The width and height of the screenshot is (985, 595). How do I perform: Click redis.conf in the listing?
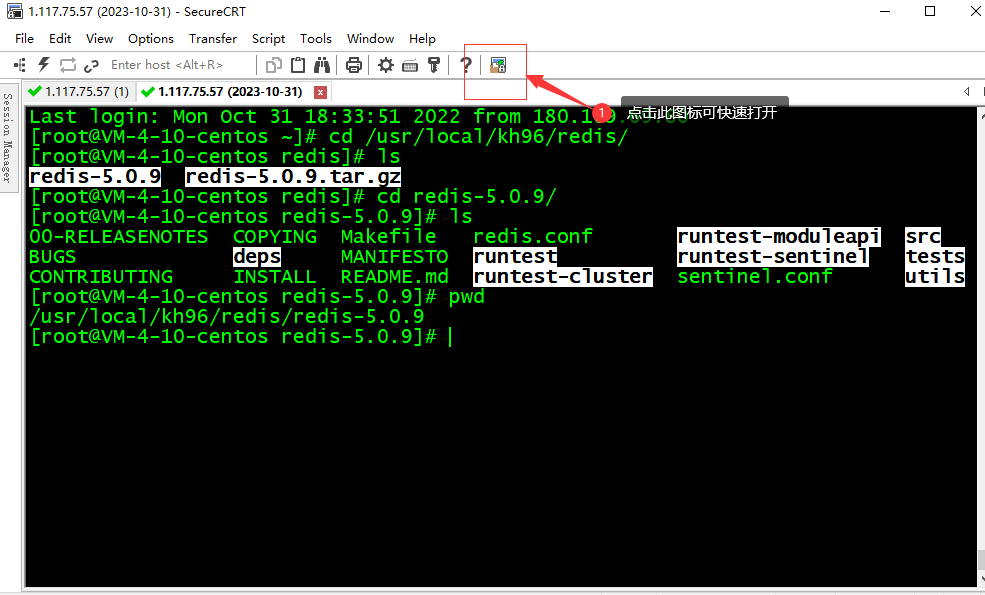pos(533,237)
